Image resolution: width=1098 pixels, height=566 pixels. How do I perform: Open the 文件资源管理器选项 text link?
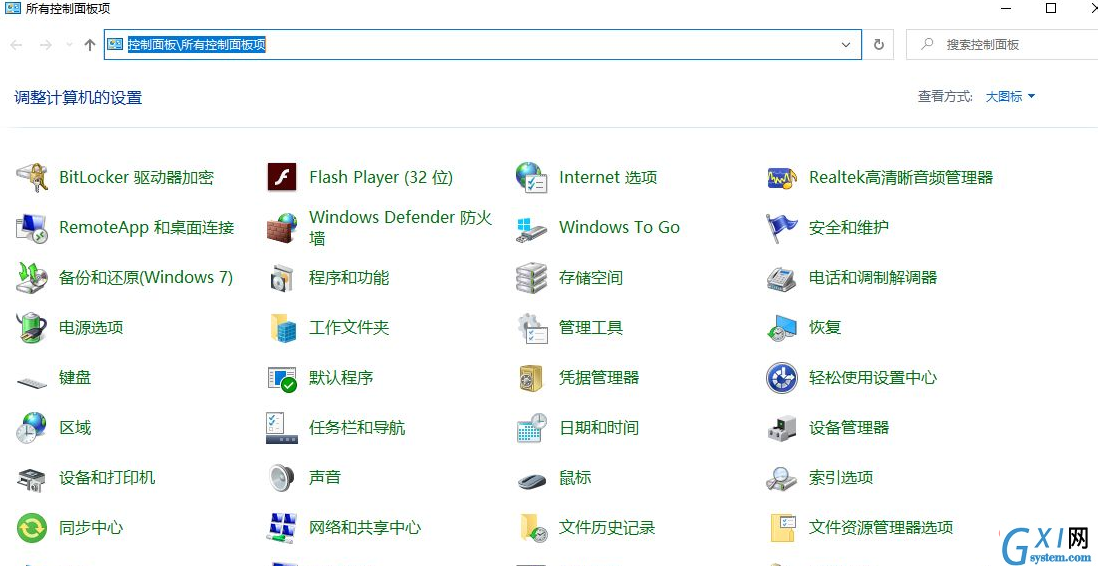[x=881, y=528]
